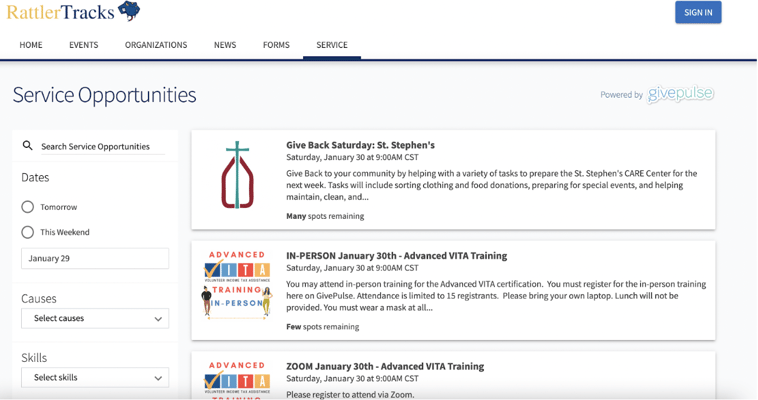
Task: Click the Dates filter heading
Action: point(35,178)
